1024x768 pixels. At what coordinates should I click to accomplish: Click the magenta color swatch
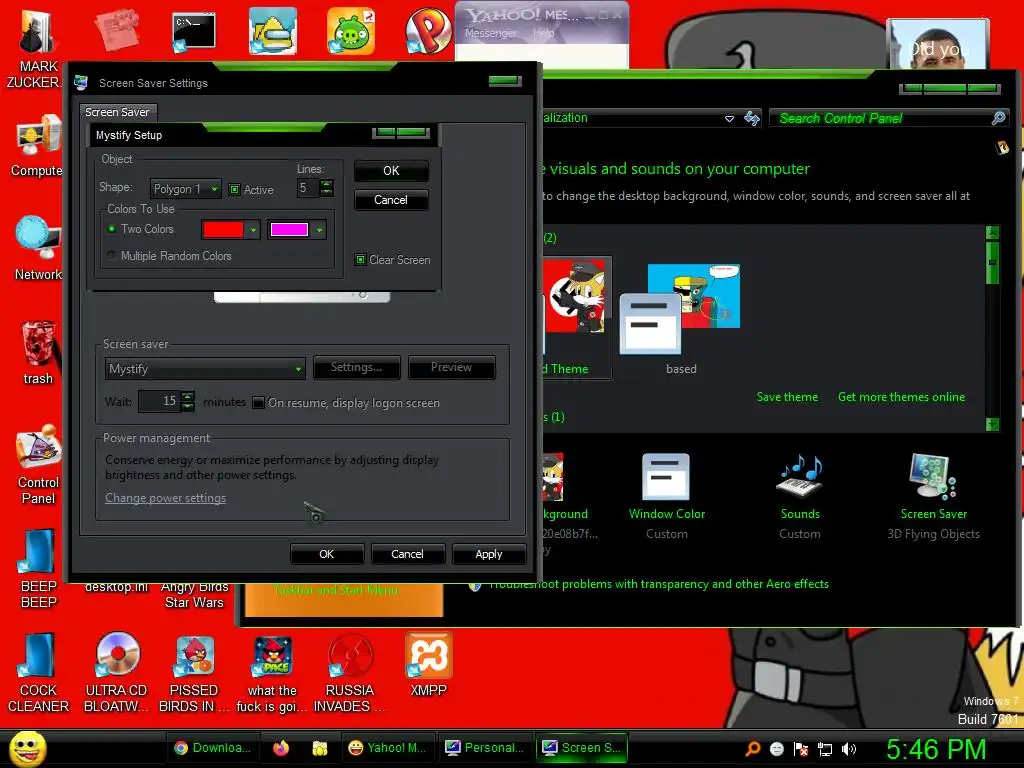pos(289,230)
